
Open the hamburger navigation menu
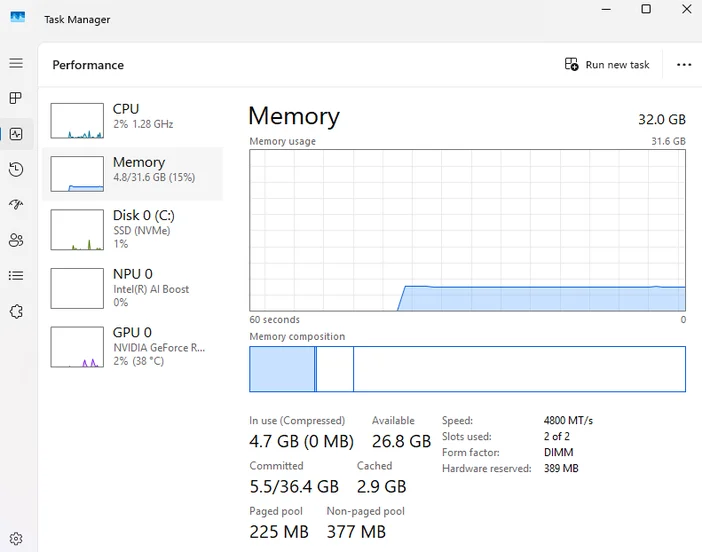click(x=16, y=63)
